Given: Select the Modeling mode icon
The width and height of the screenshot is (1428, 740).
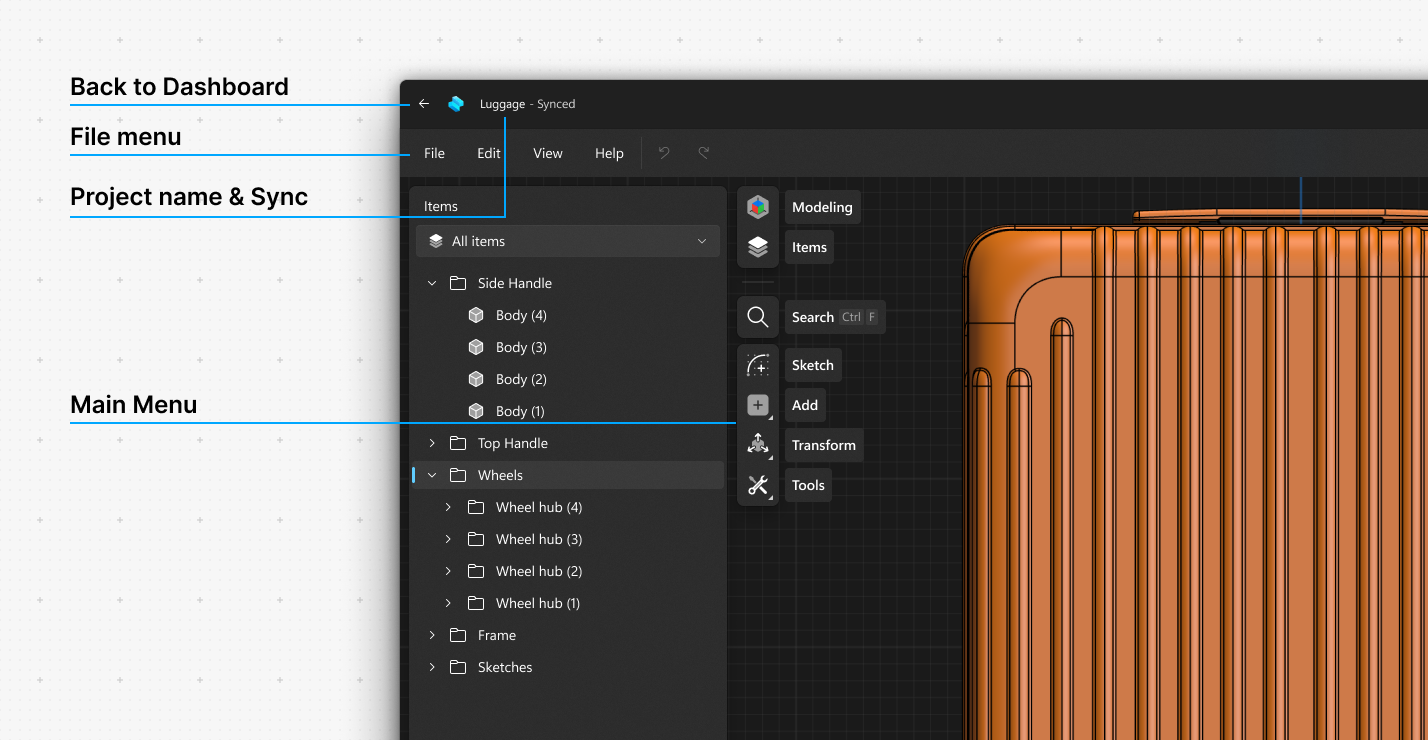Looking at the screenshot, I should pos(758,206).
